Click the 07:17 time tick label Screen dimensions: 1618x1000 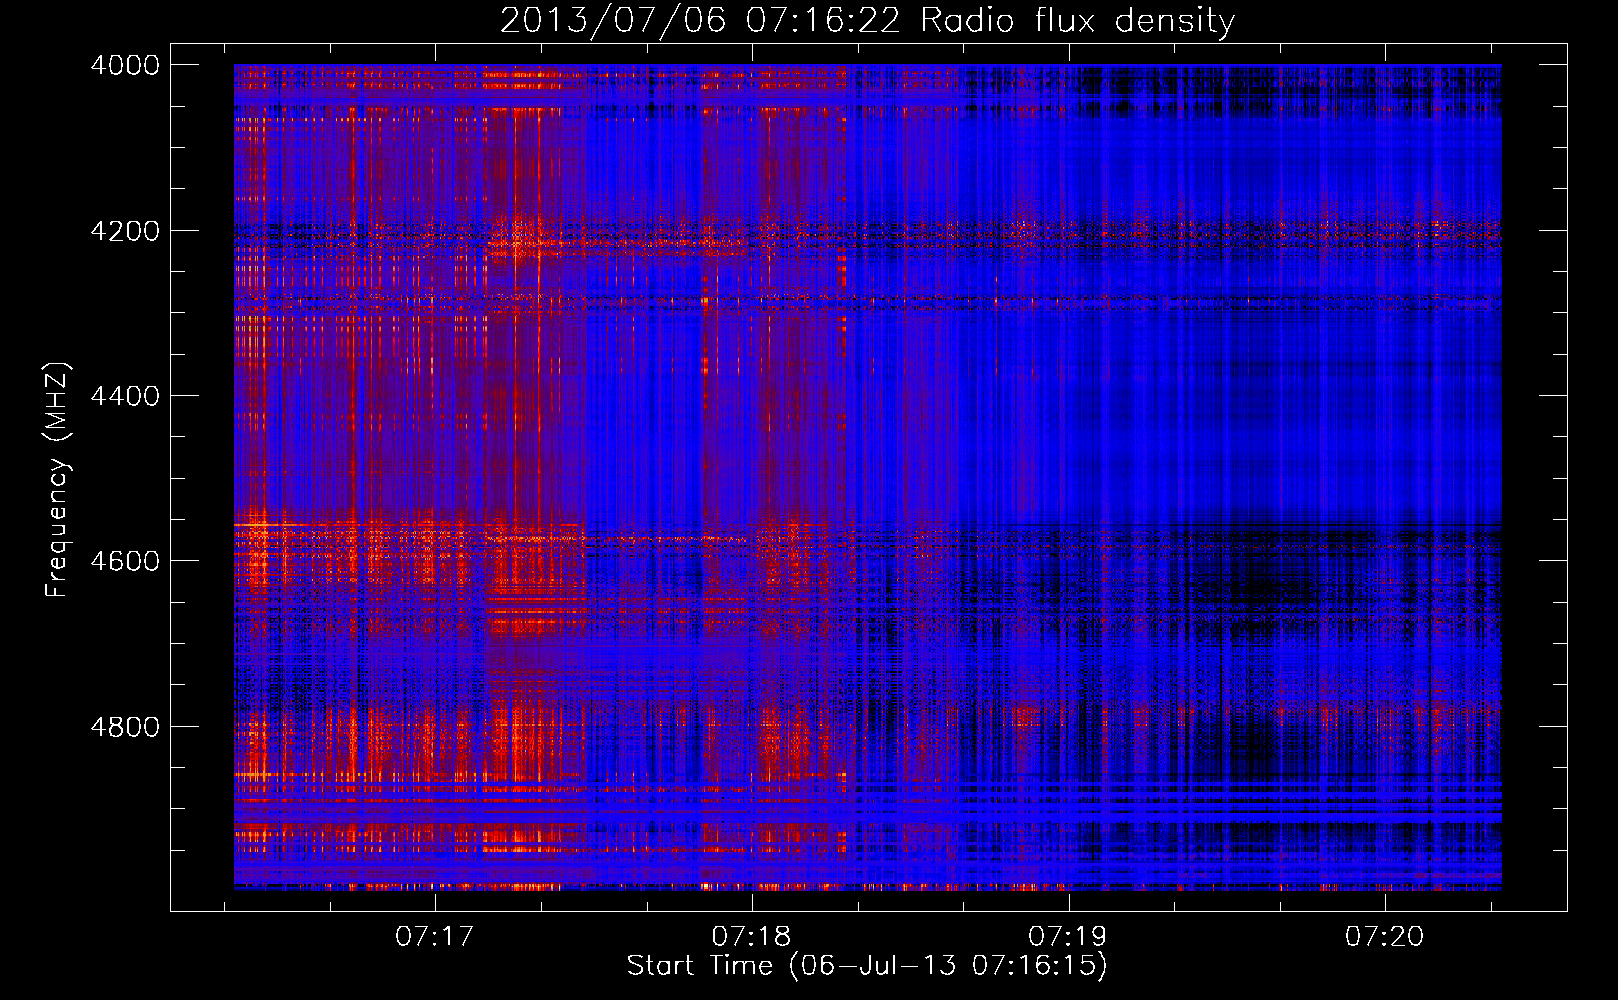(x=434, y=937)
